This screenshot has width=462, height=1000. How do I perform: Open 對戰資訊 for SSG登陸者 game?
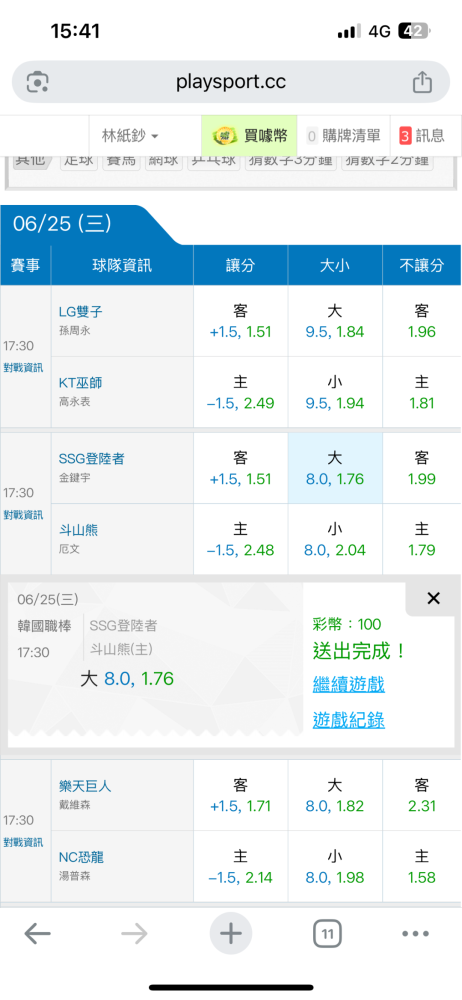pos(23,515)
